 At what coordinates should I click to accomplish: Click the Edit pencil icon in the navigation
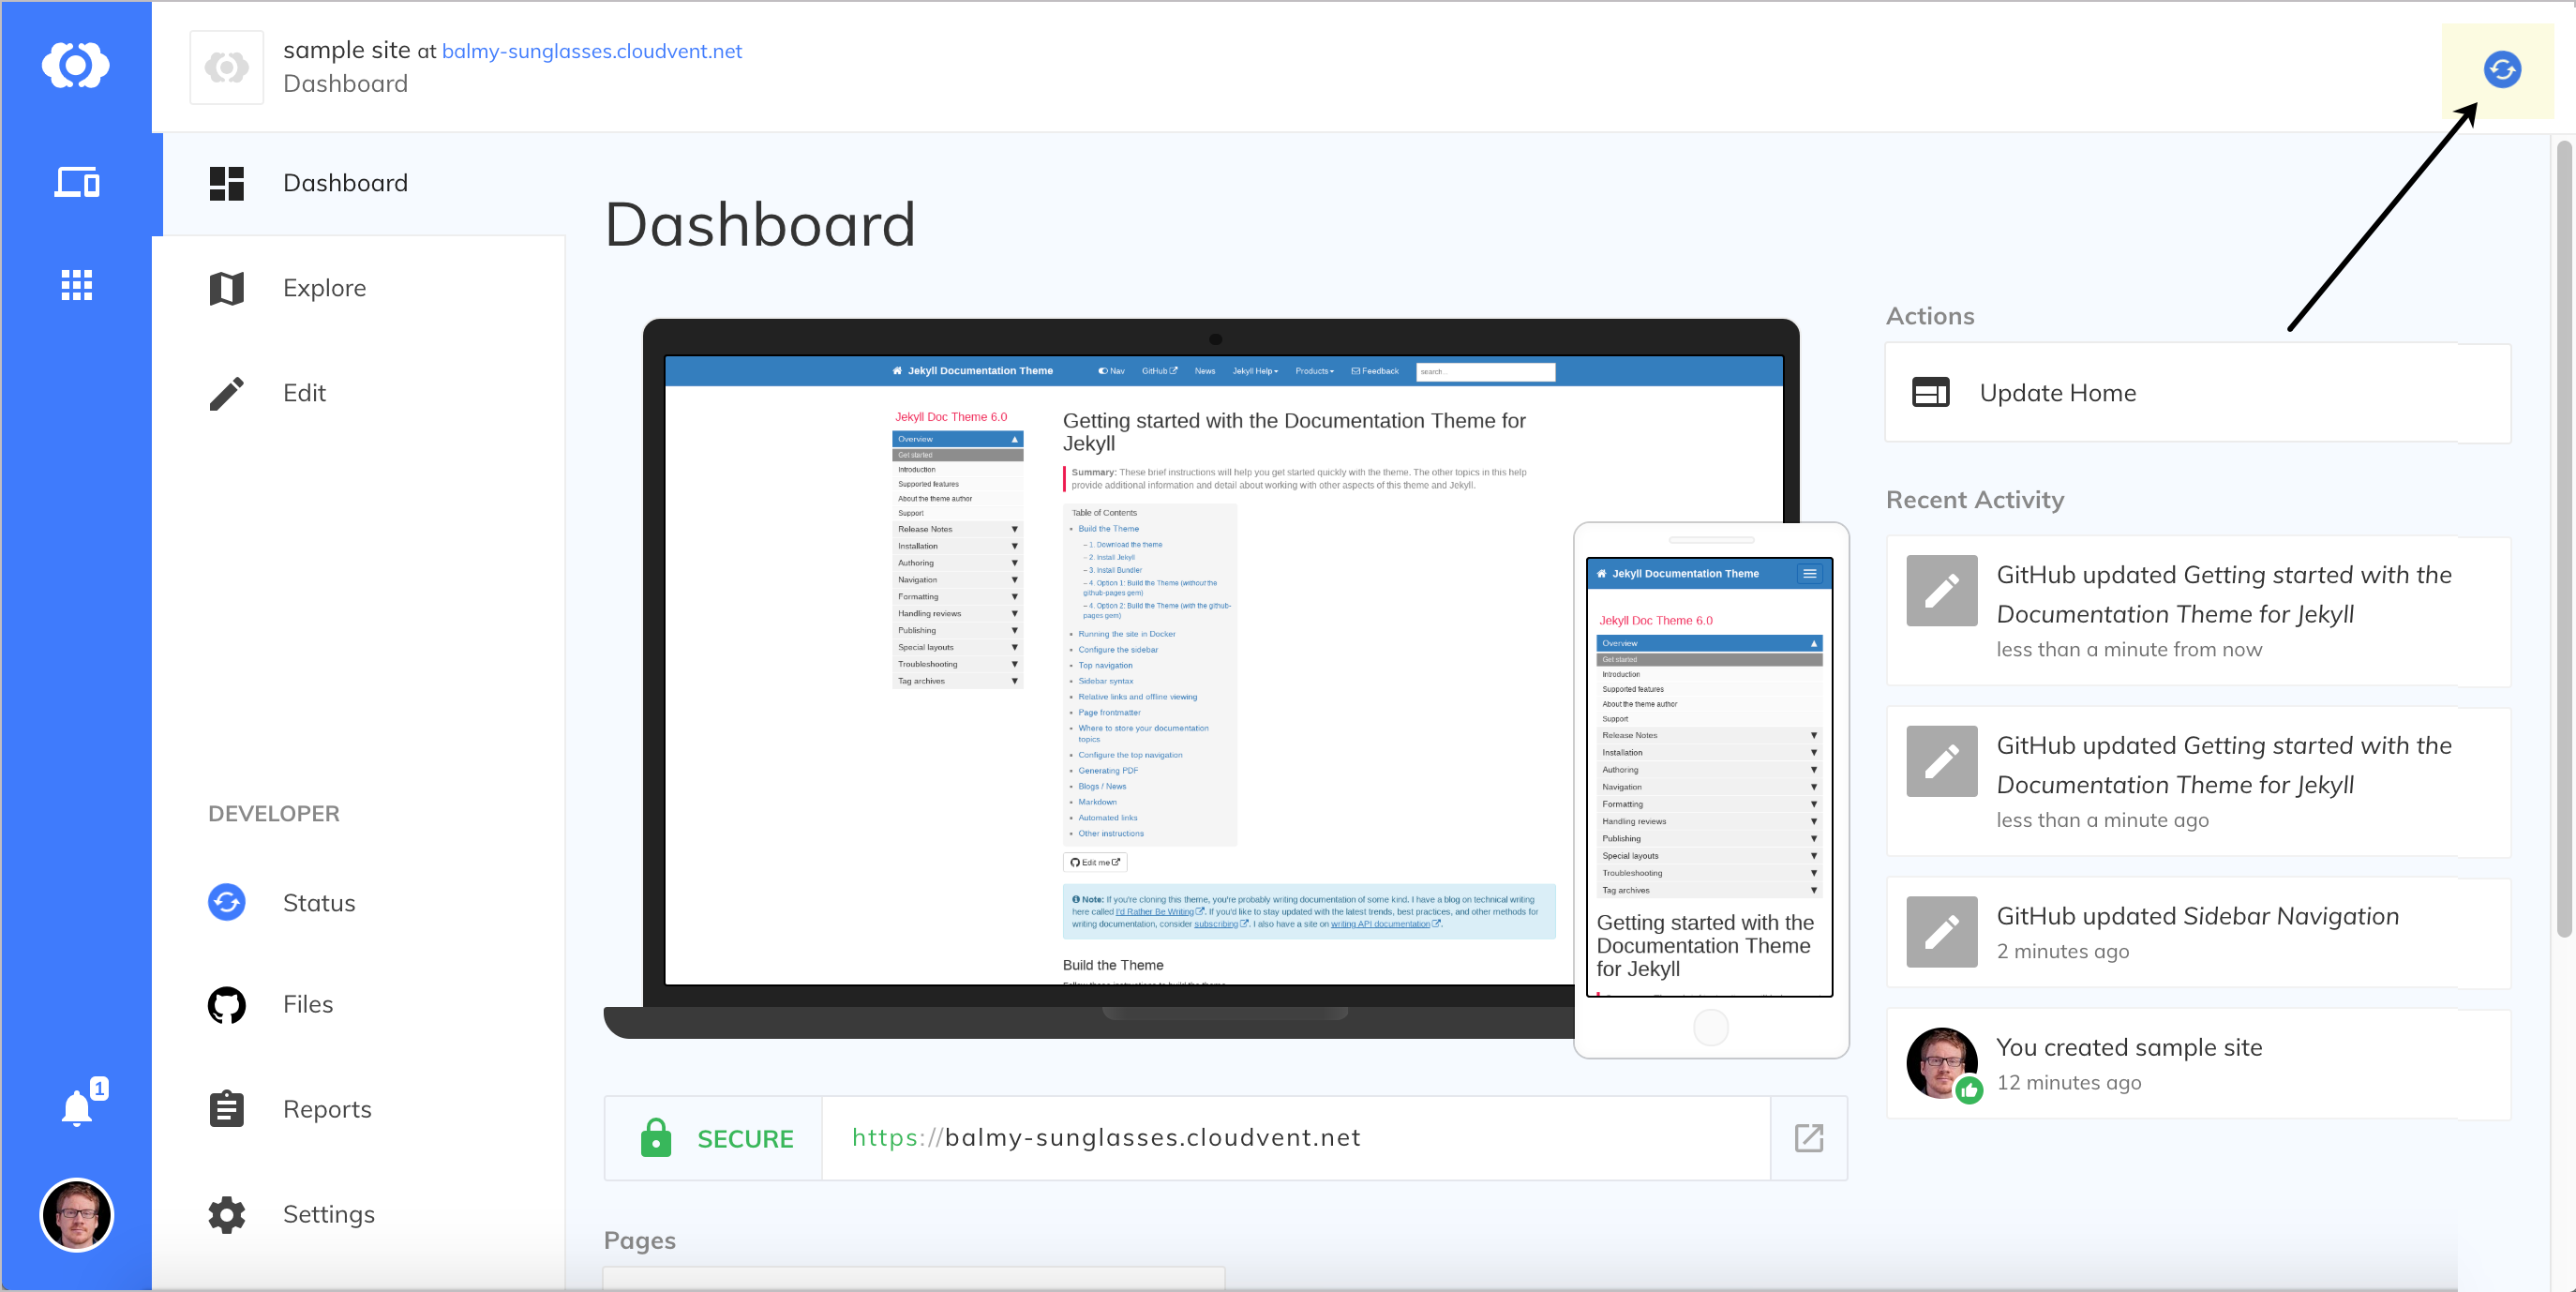(x=227, y=393)
